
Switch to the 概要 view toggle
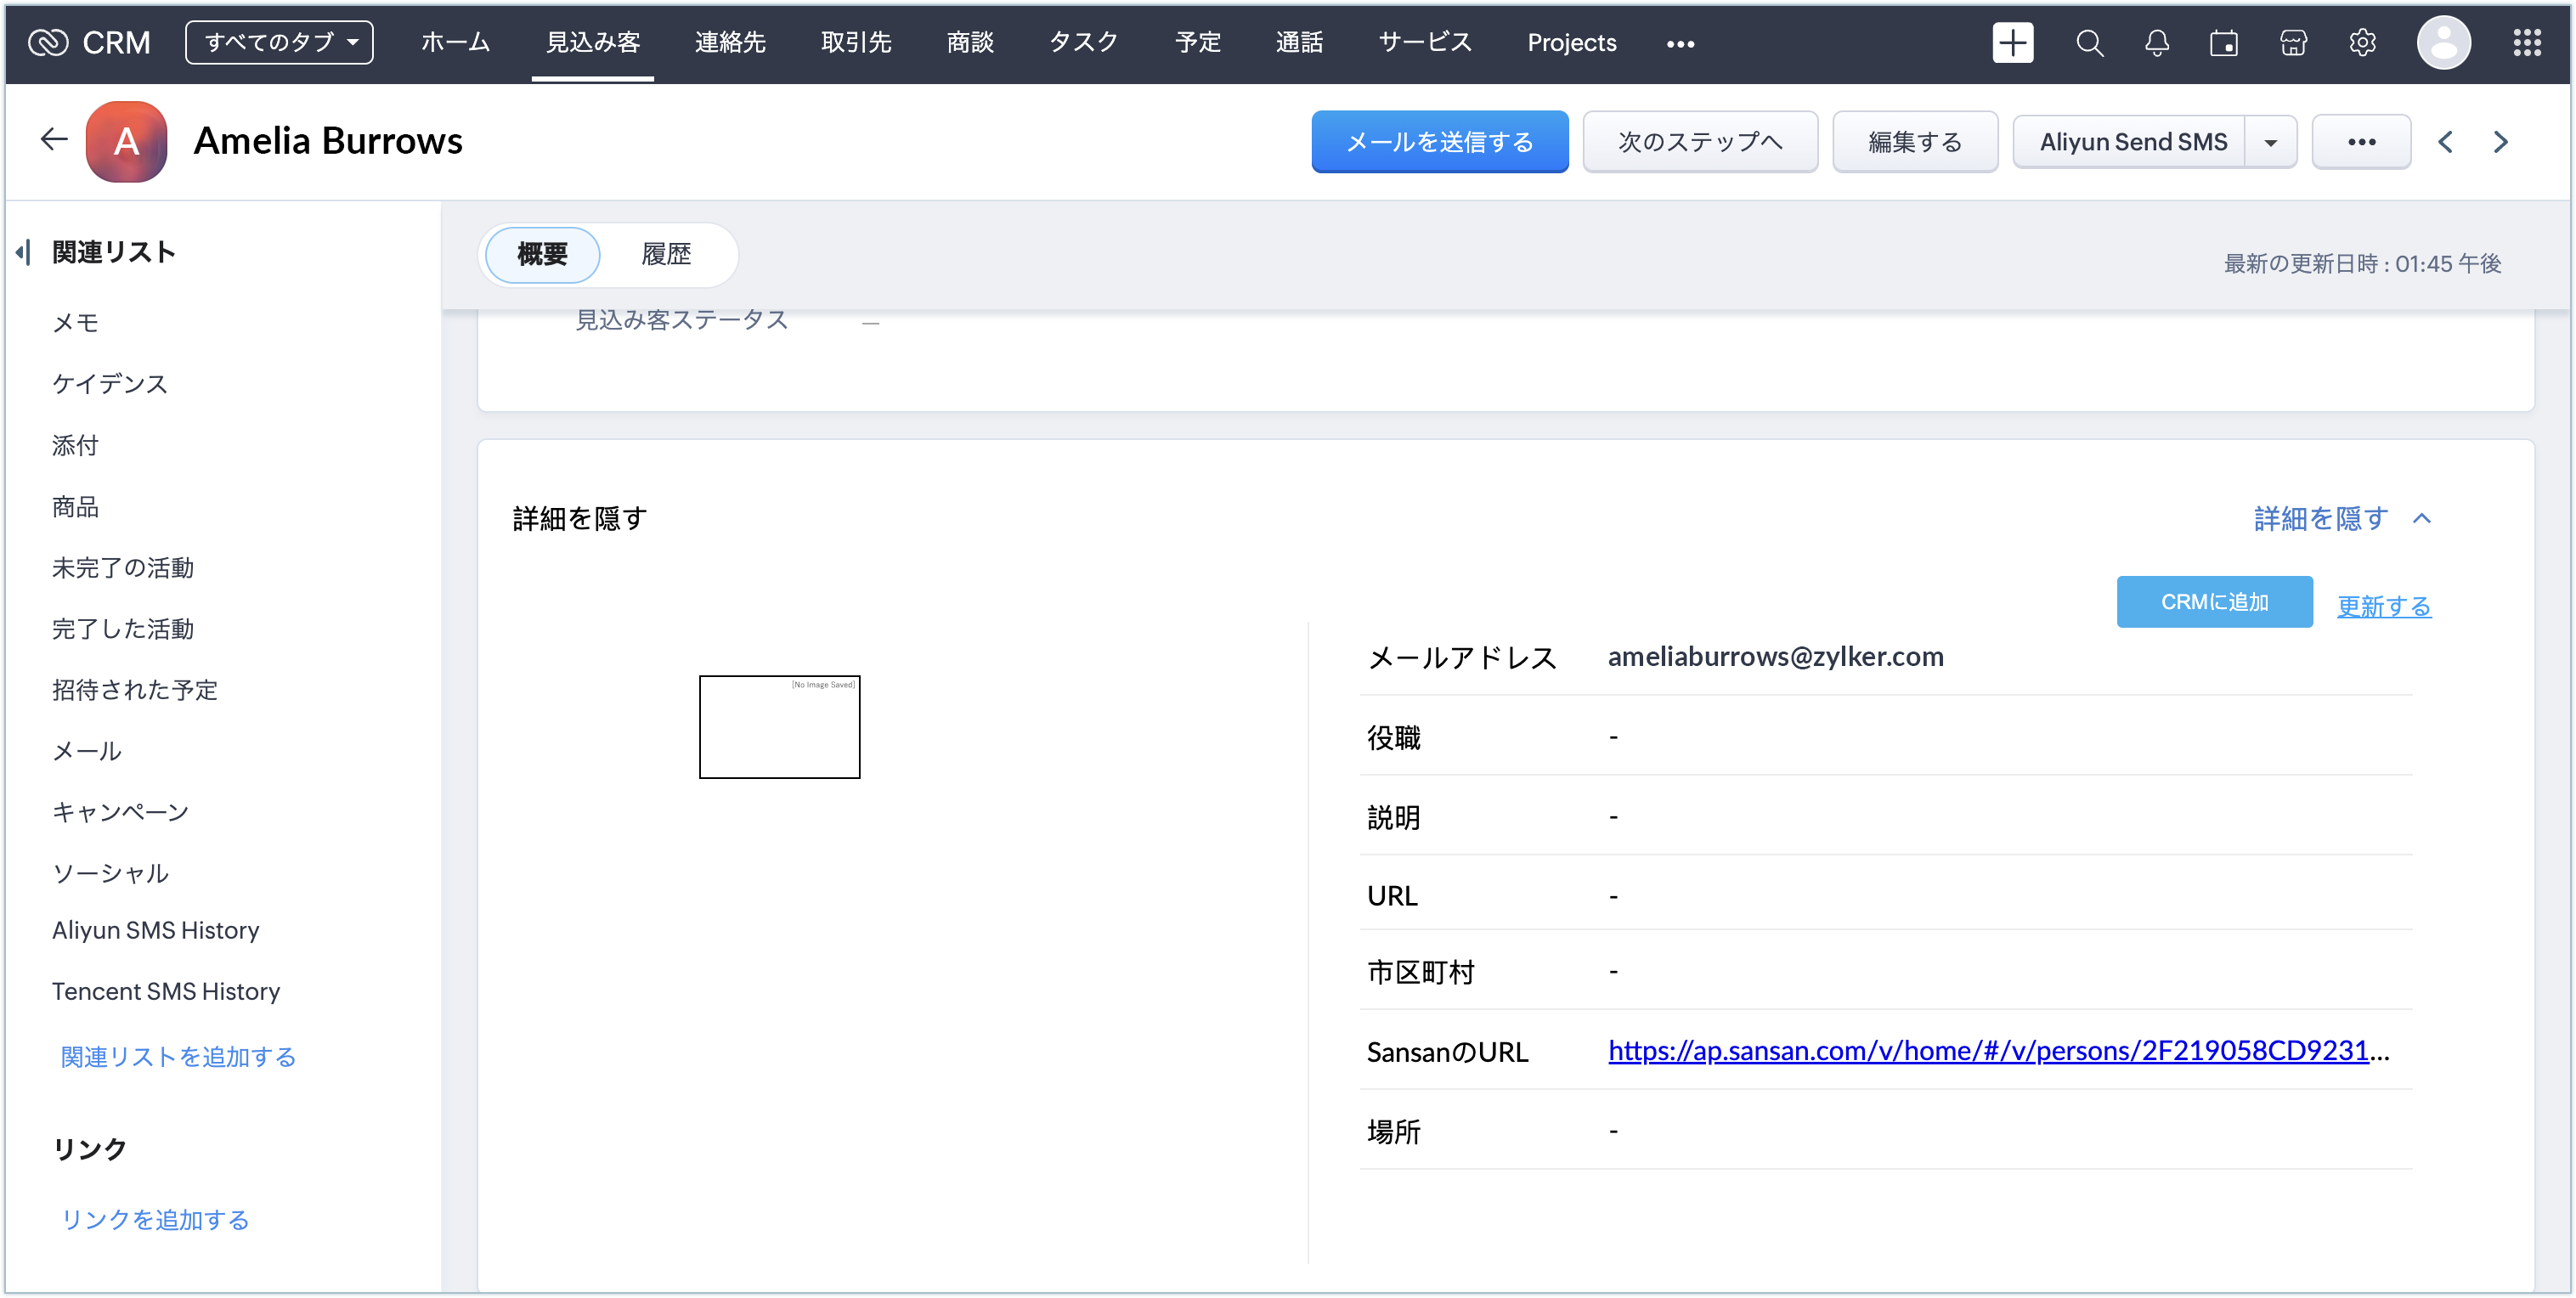coord(542,254)
